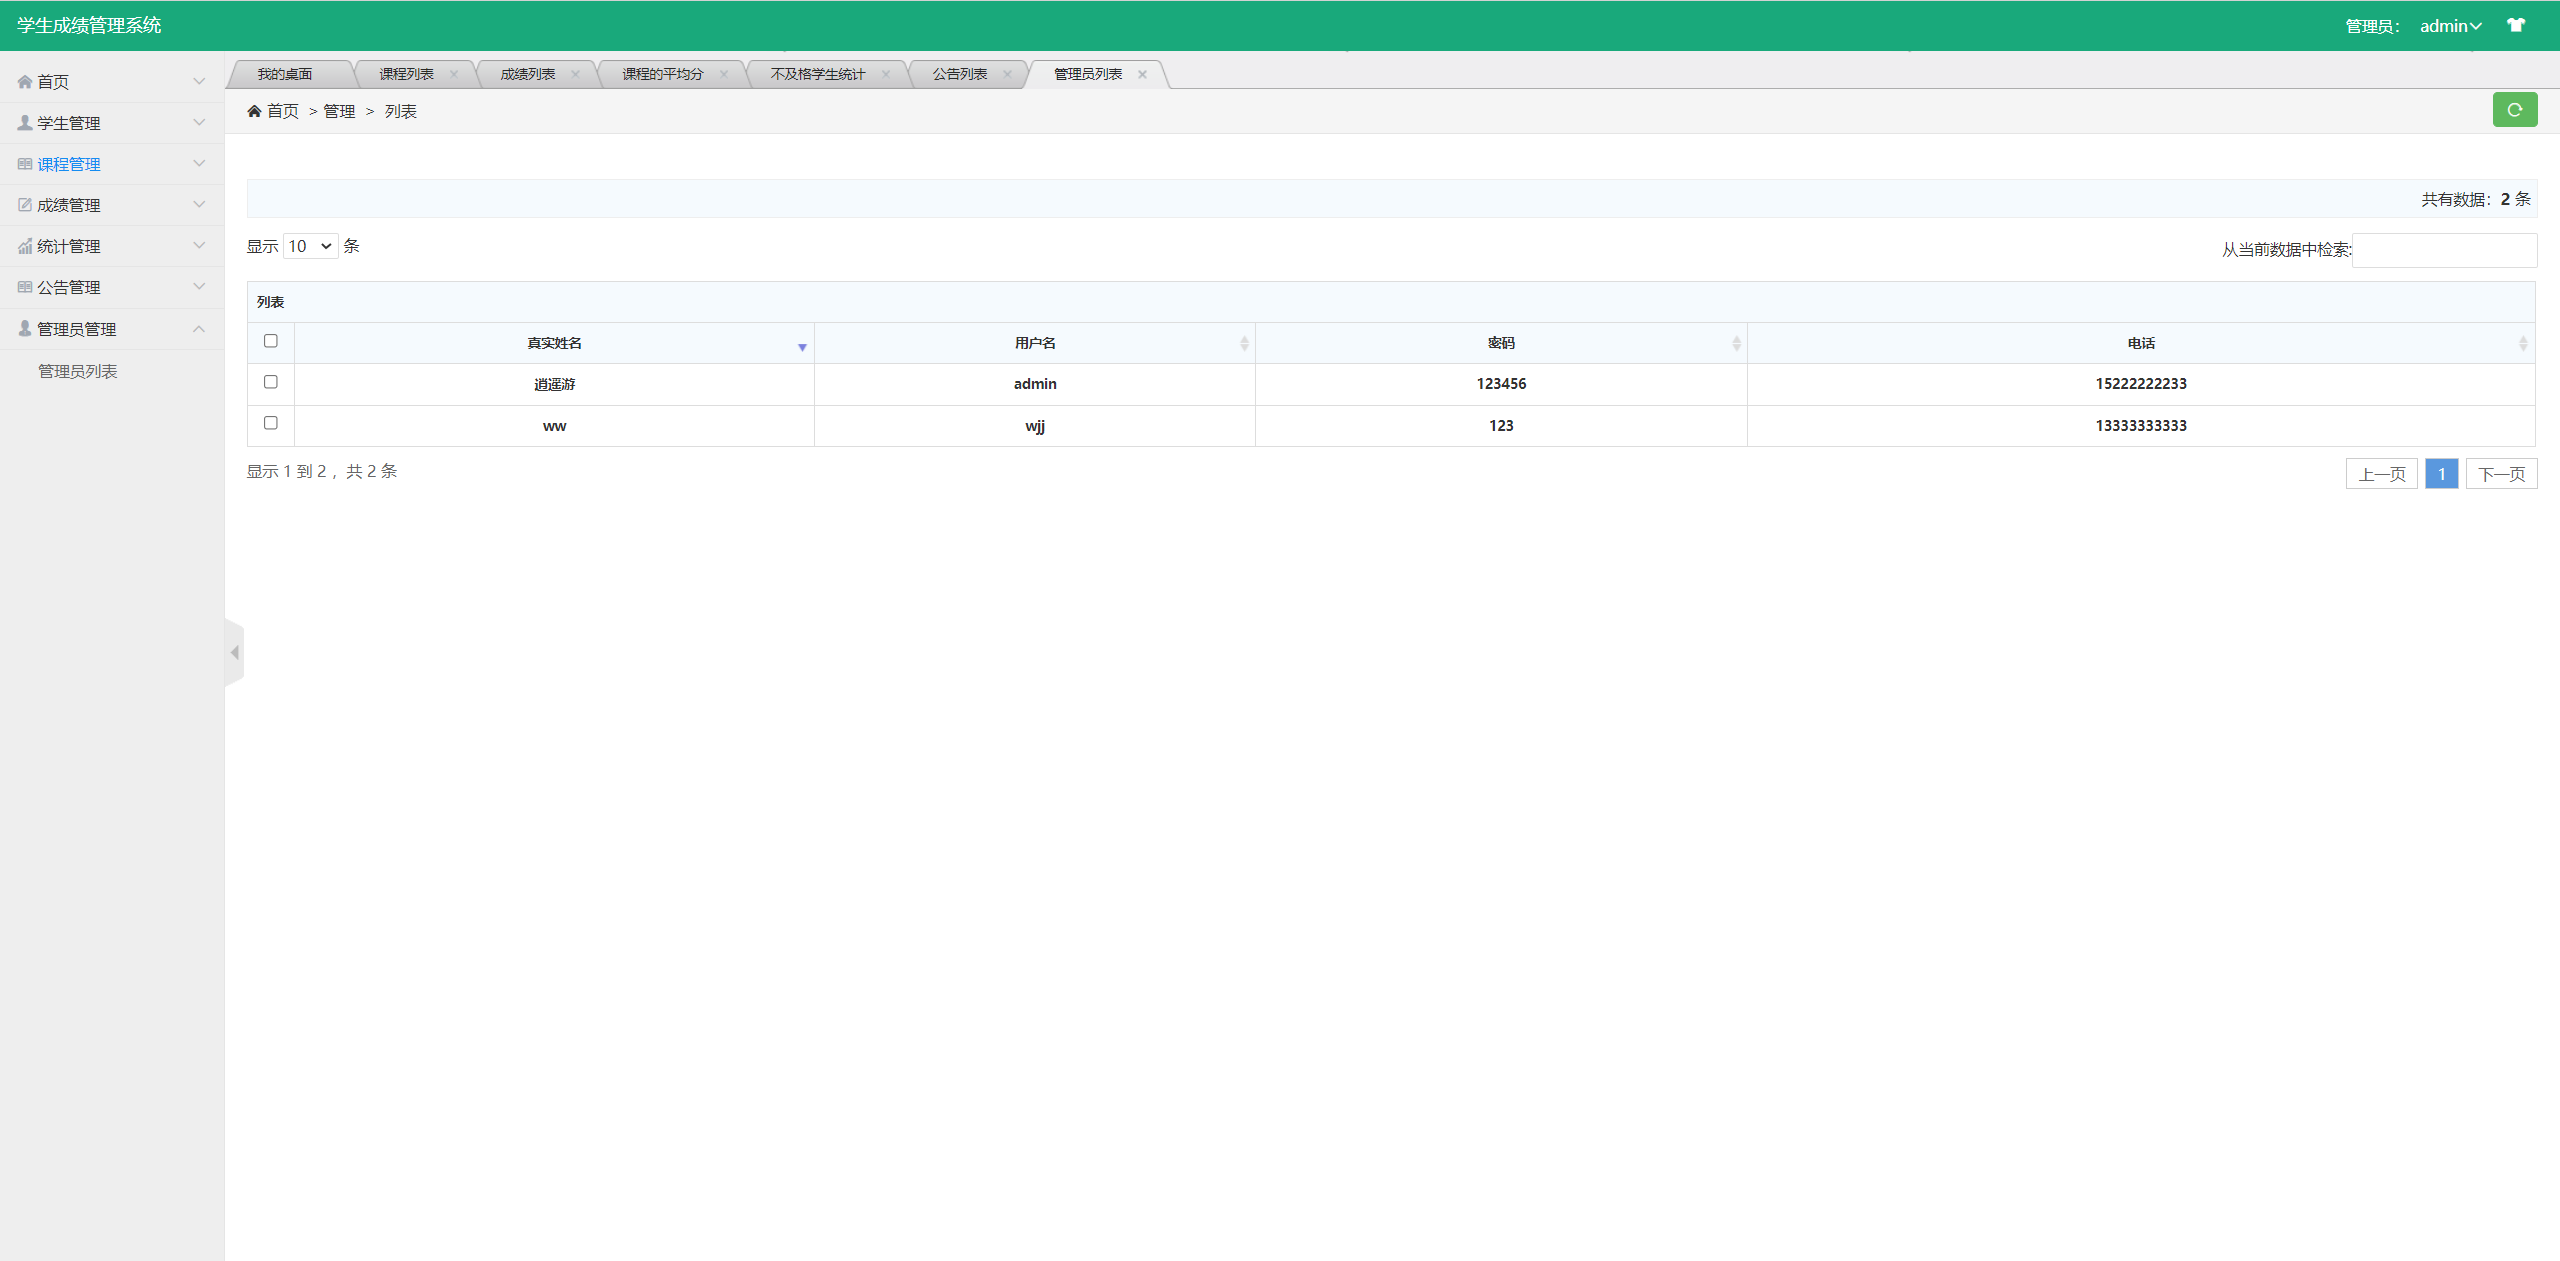
Task: Open the admin user dropdown
Action: coord(2450,26)
